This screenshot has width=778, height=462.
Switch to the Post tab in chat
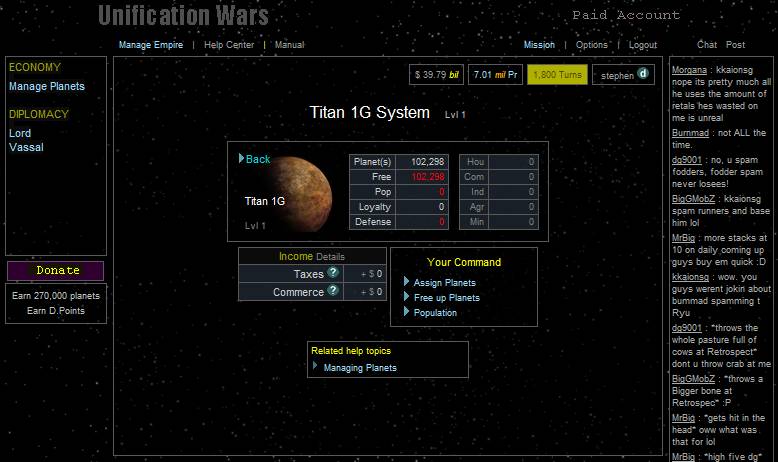735,45
